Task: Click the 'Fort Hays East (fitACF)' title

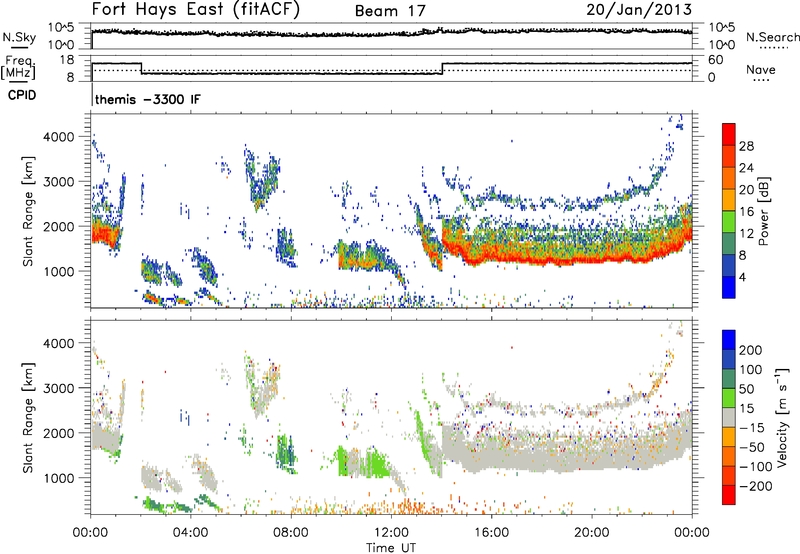Action: click(196, 9)
